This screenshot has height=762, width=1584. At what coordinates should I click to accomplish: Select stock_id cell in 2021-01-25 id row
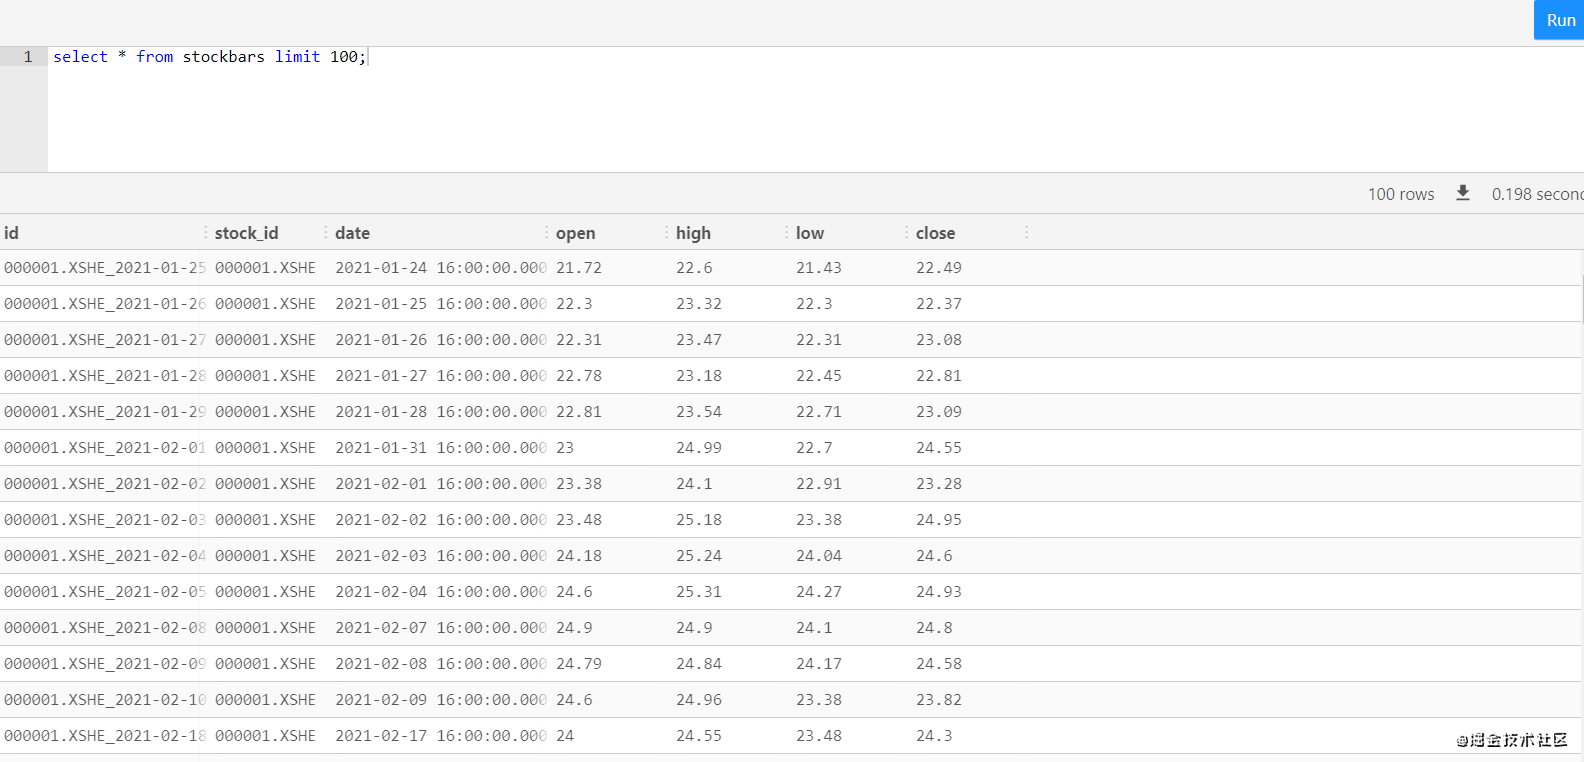click(x=265, y=268)
